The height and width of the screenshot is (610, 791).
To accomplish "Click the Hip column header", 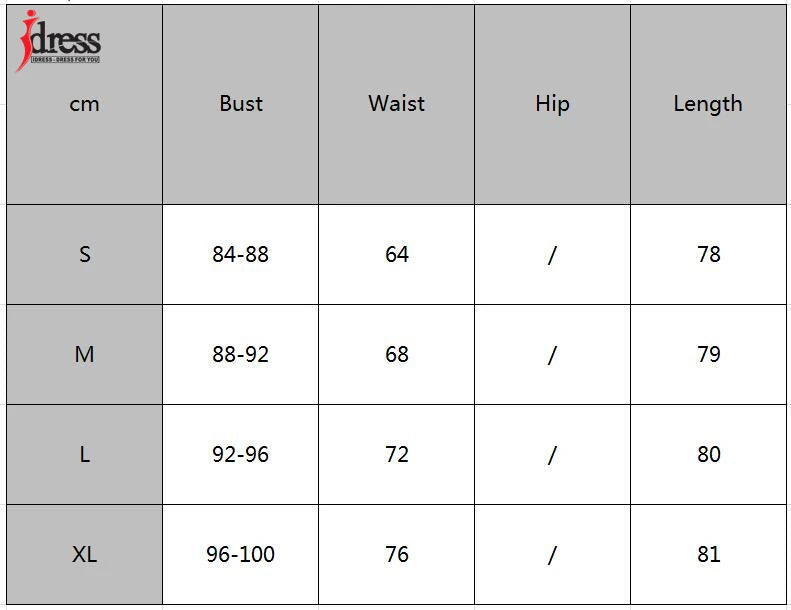I will (x=552, y=104).
